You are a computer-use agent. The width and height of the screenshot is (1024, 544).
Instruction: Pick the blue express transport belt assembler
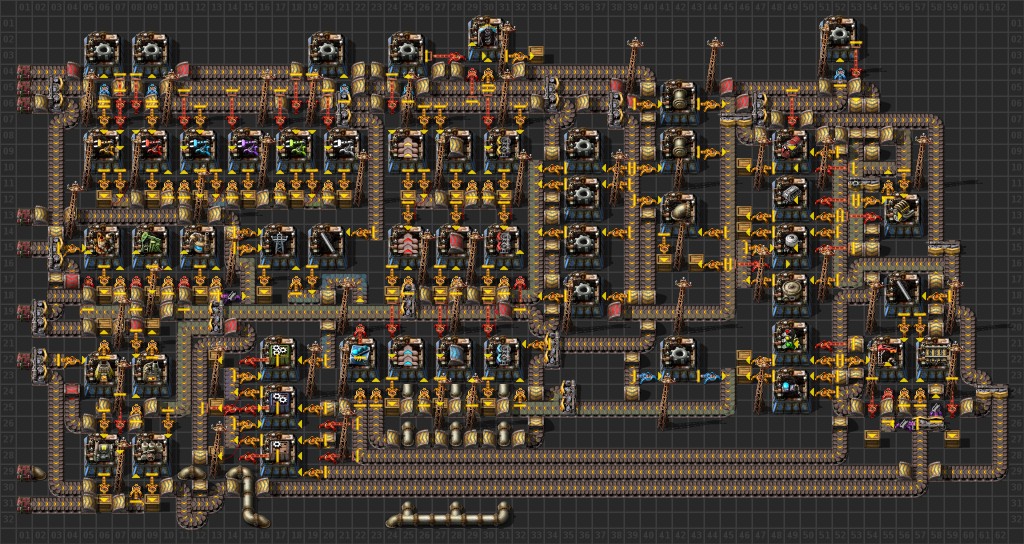coord(407,359)
